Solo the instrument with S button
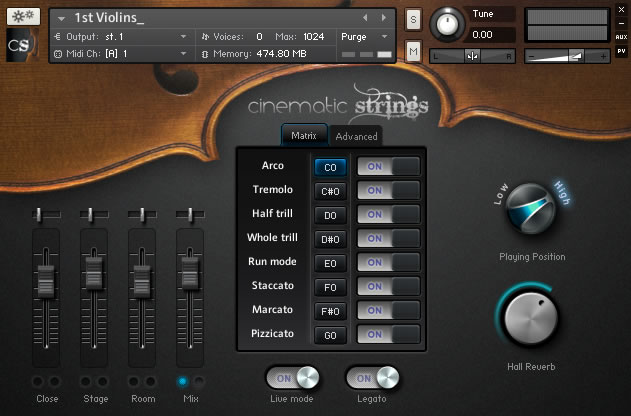The width and height of the screenshot is (631, 416). pos(413,19)
